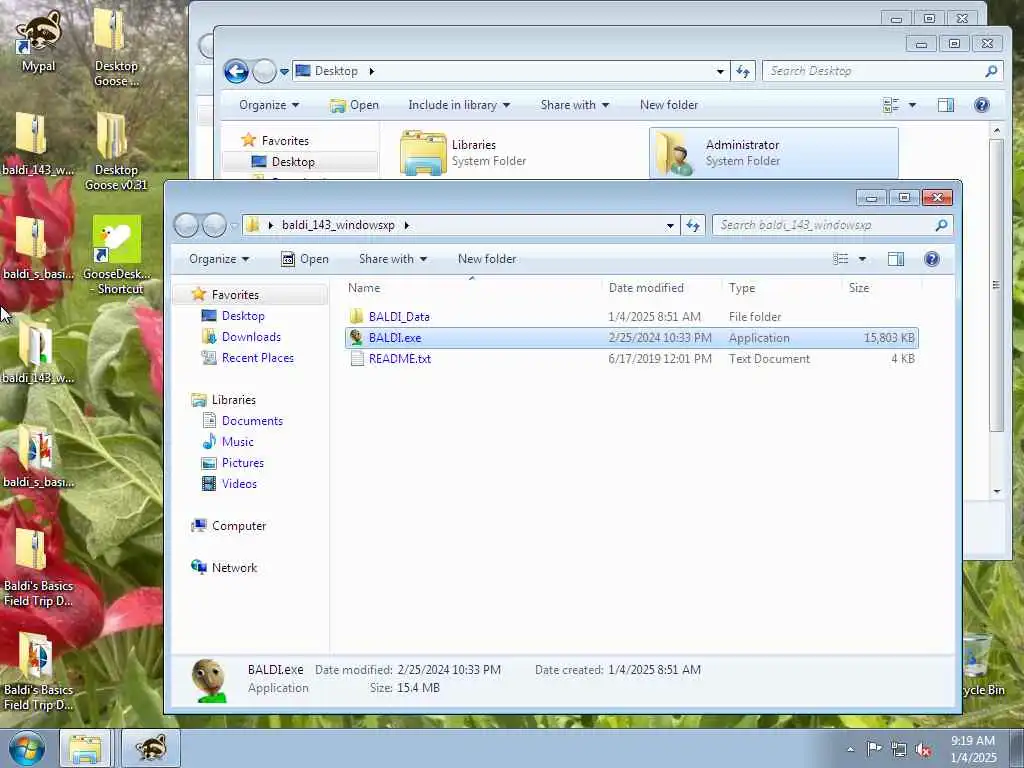Image resolution: width=1024 pixels, height=768 pixels.
Task: Select Videos library
Action: [x=239, y=484]
